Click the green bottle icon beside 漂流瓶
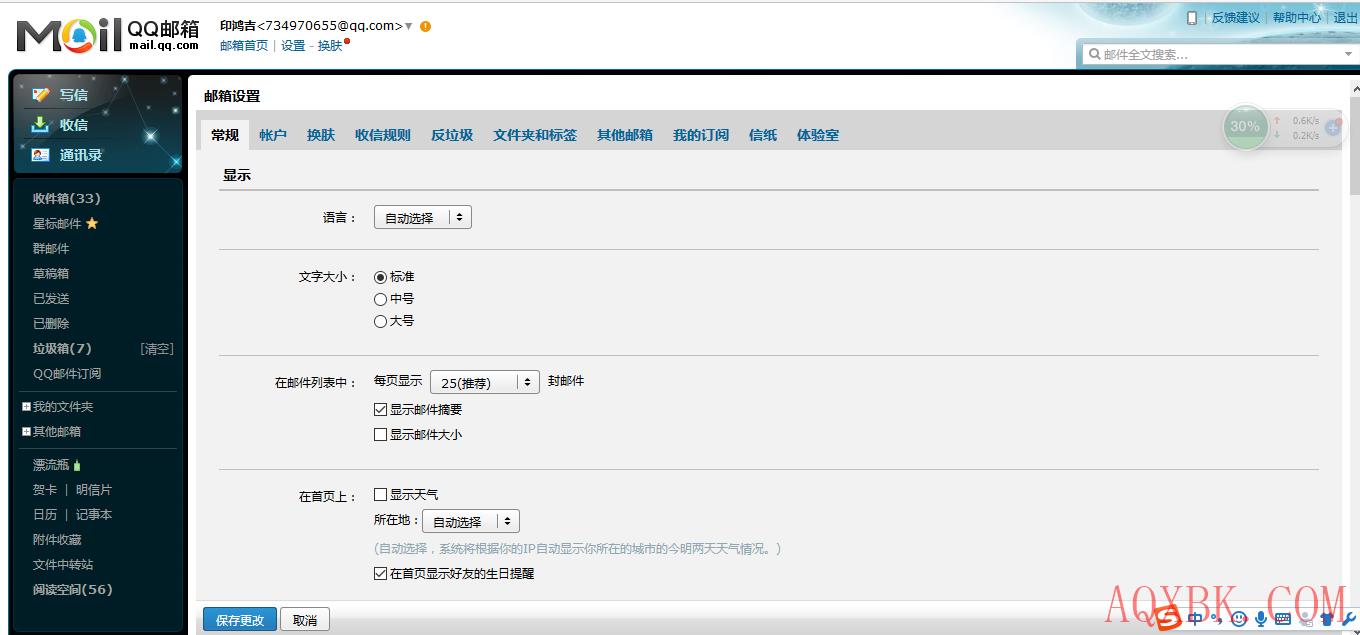This screenshot has height=635, width=1360. click(x=77, y=465)
